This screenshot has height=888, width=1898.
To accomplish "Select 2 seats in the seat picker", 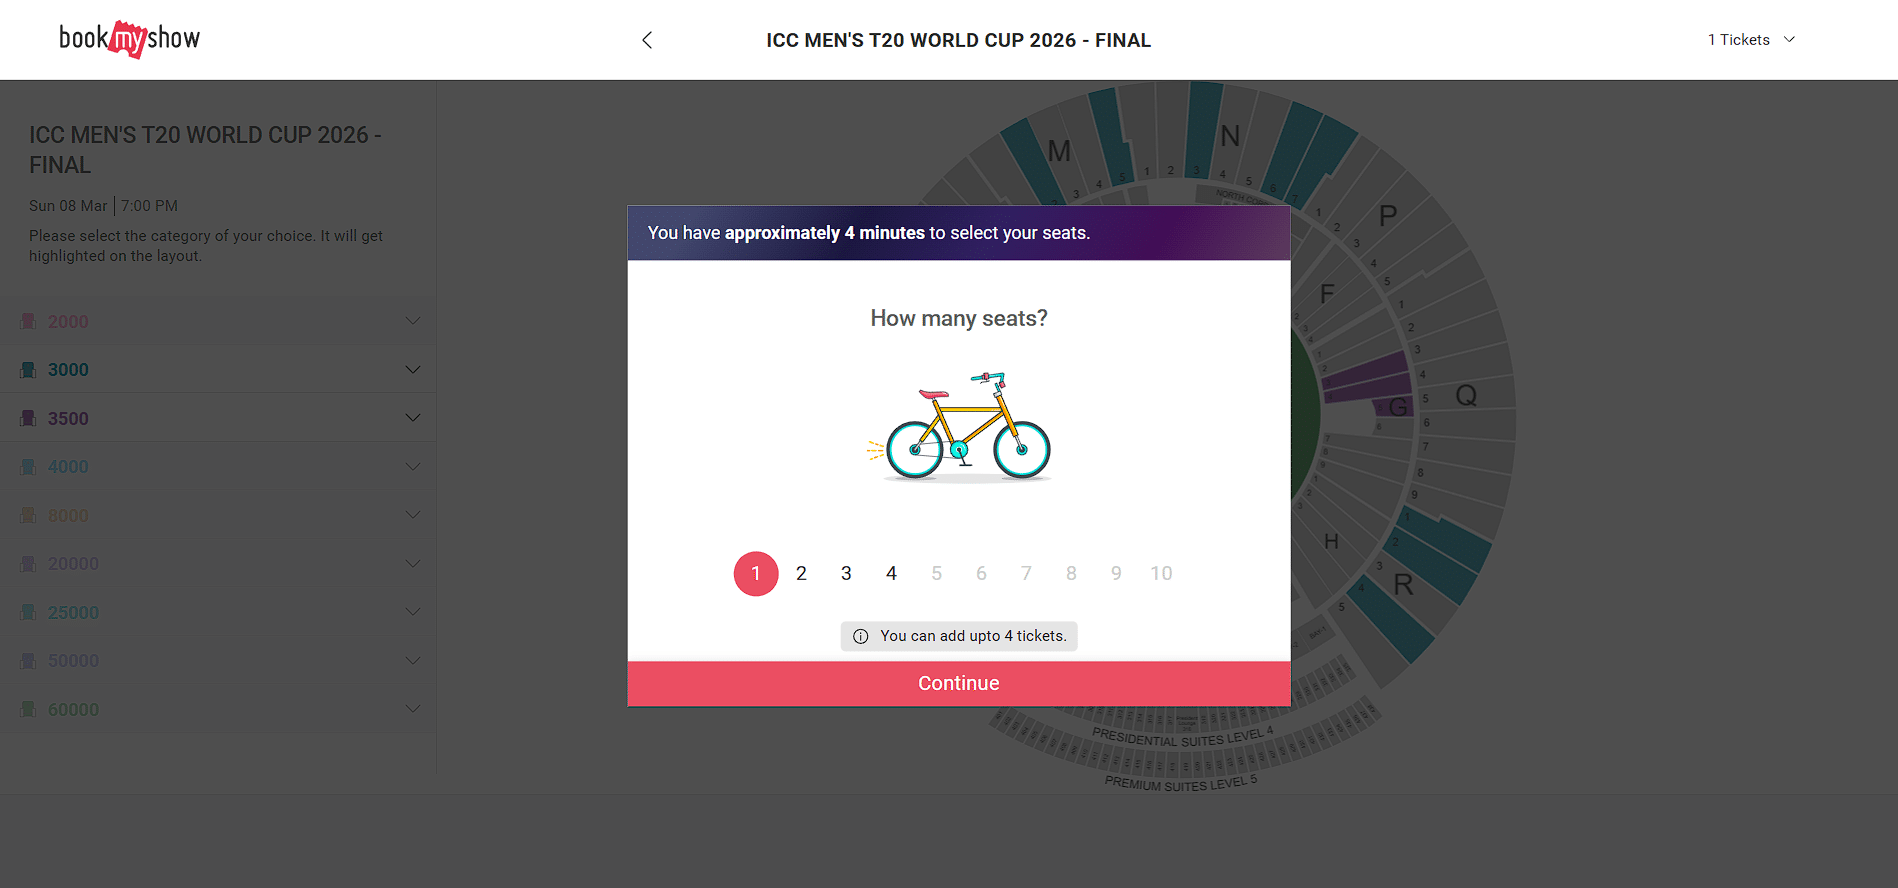I will [801, 573].
